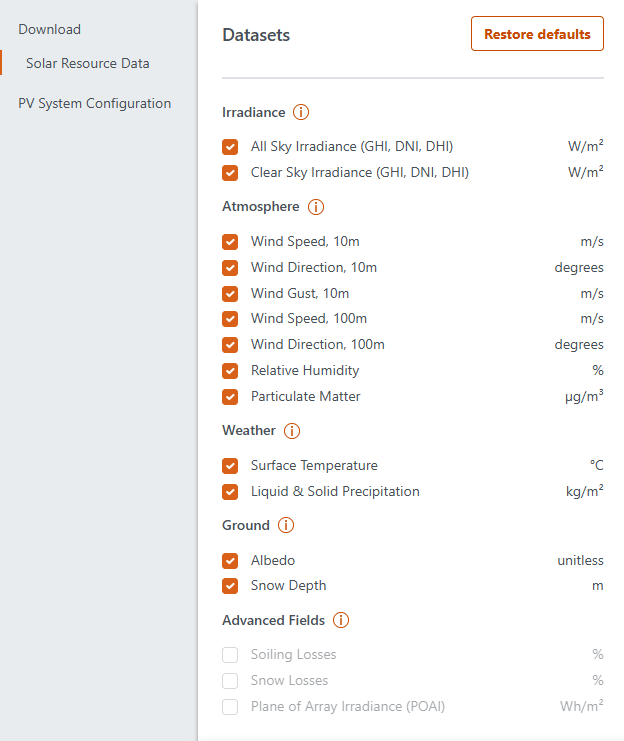Open PV System Configuration in sidebar
Viewport: 624px width, 741px height.
coord(94,104)
